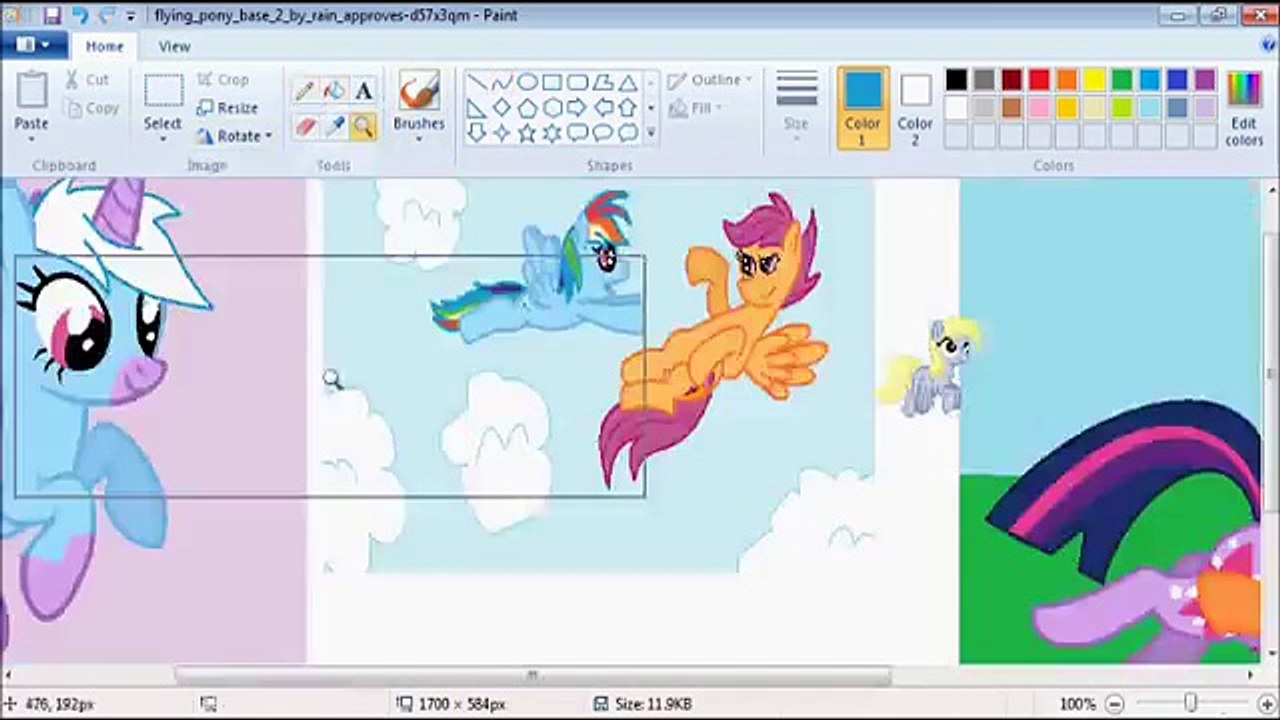Choose the Triangle shape
Image resolution: width=1280 pixels, height=720 pixels.
[628, 83]
